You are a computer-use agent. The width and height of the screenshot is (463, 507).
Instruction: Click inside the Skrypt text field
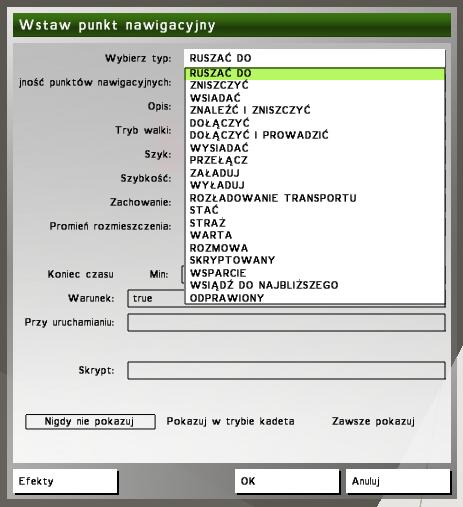point(286,370)
